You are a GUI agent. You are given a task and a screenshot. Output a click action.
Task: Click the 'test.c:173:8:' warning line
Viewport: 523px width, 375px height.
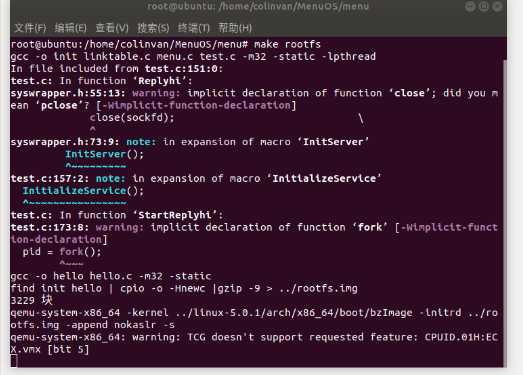(x=254, y=227)
